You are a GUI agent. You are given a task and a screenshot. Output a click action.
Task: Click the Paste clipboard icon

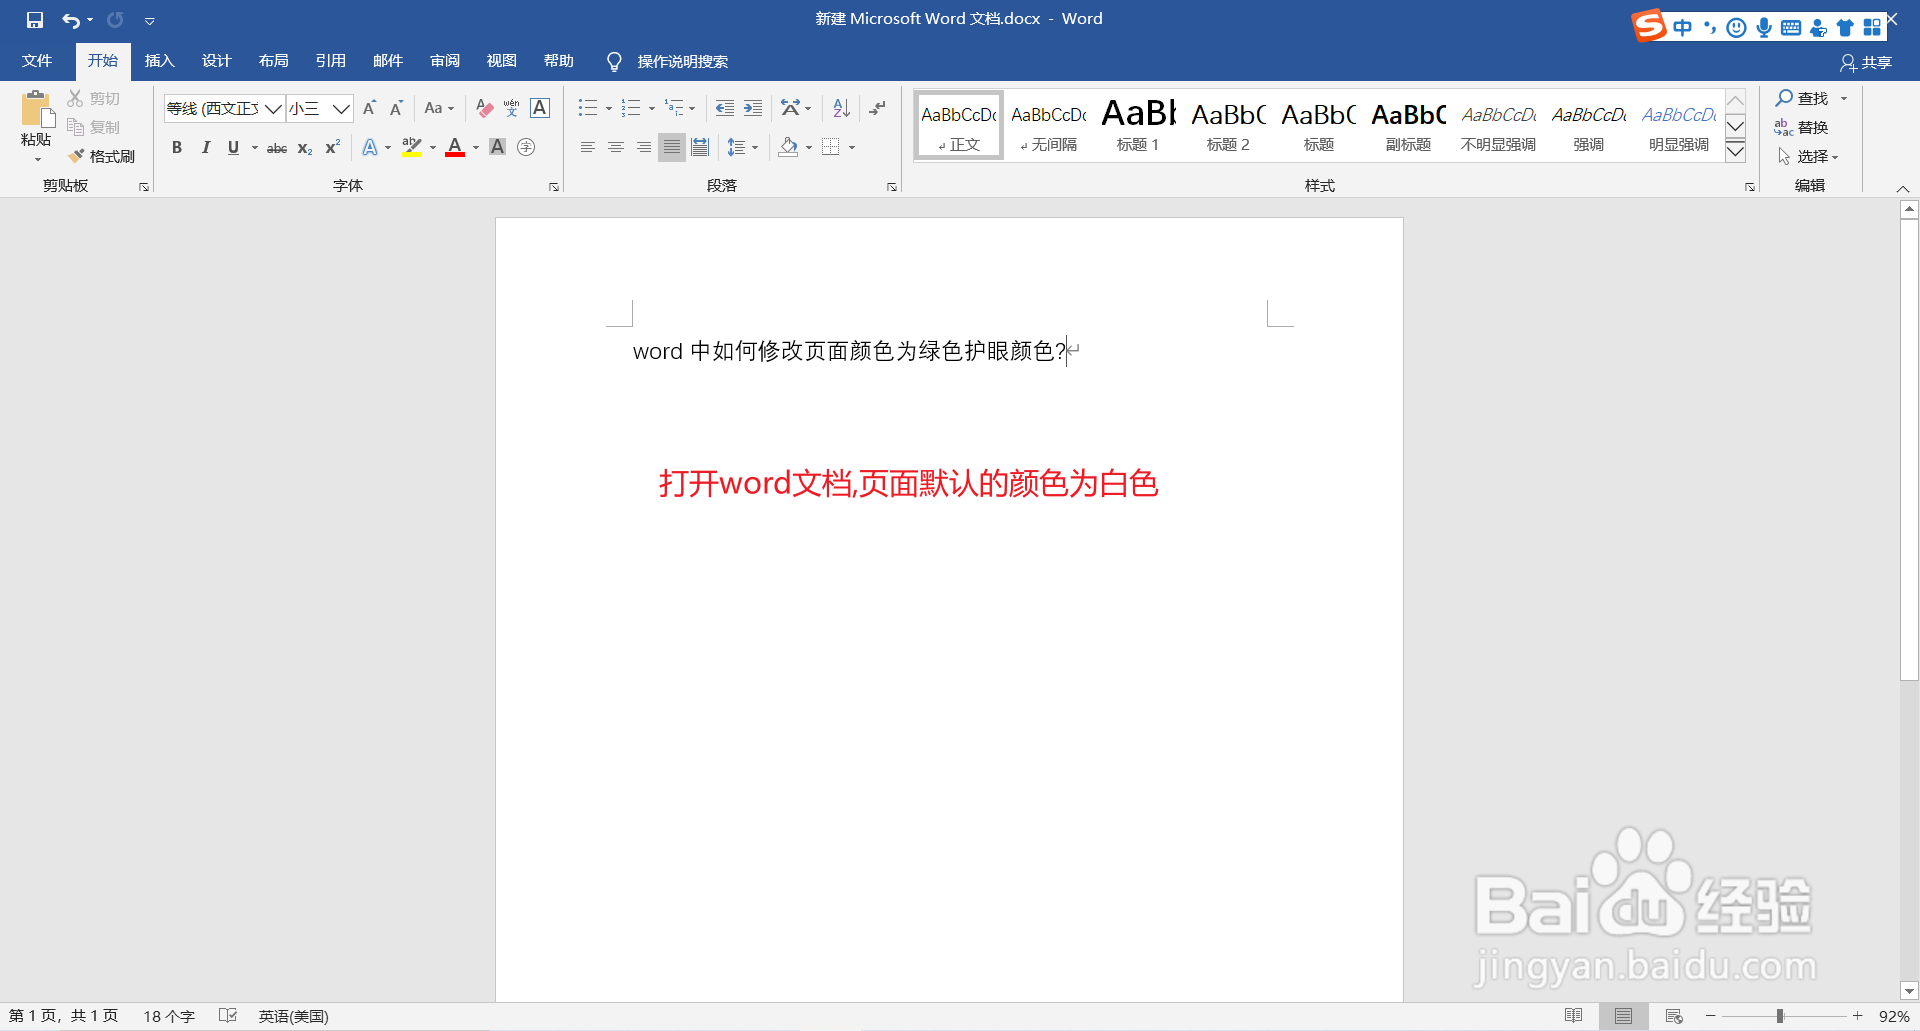click(x=36, y=108)
